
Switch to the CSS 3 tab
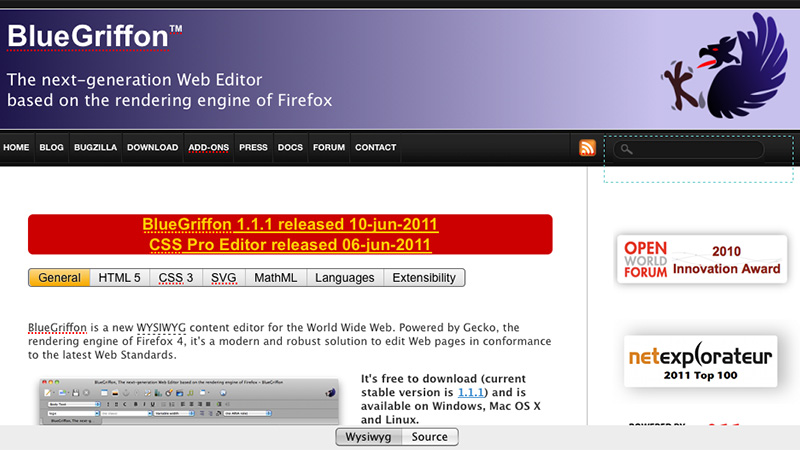[176, 278]
